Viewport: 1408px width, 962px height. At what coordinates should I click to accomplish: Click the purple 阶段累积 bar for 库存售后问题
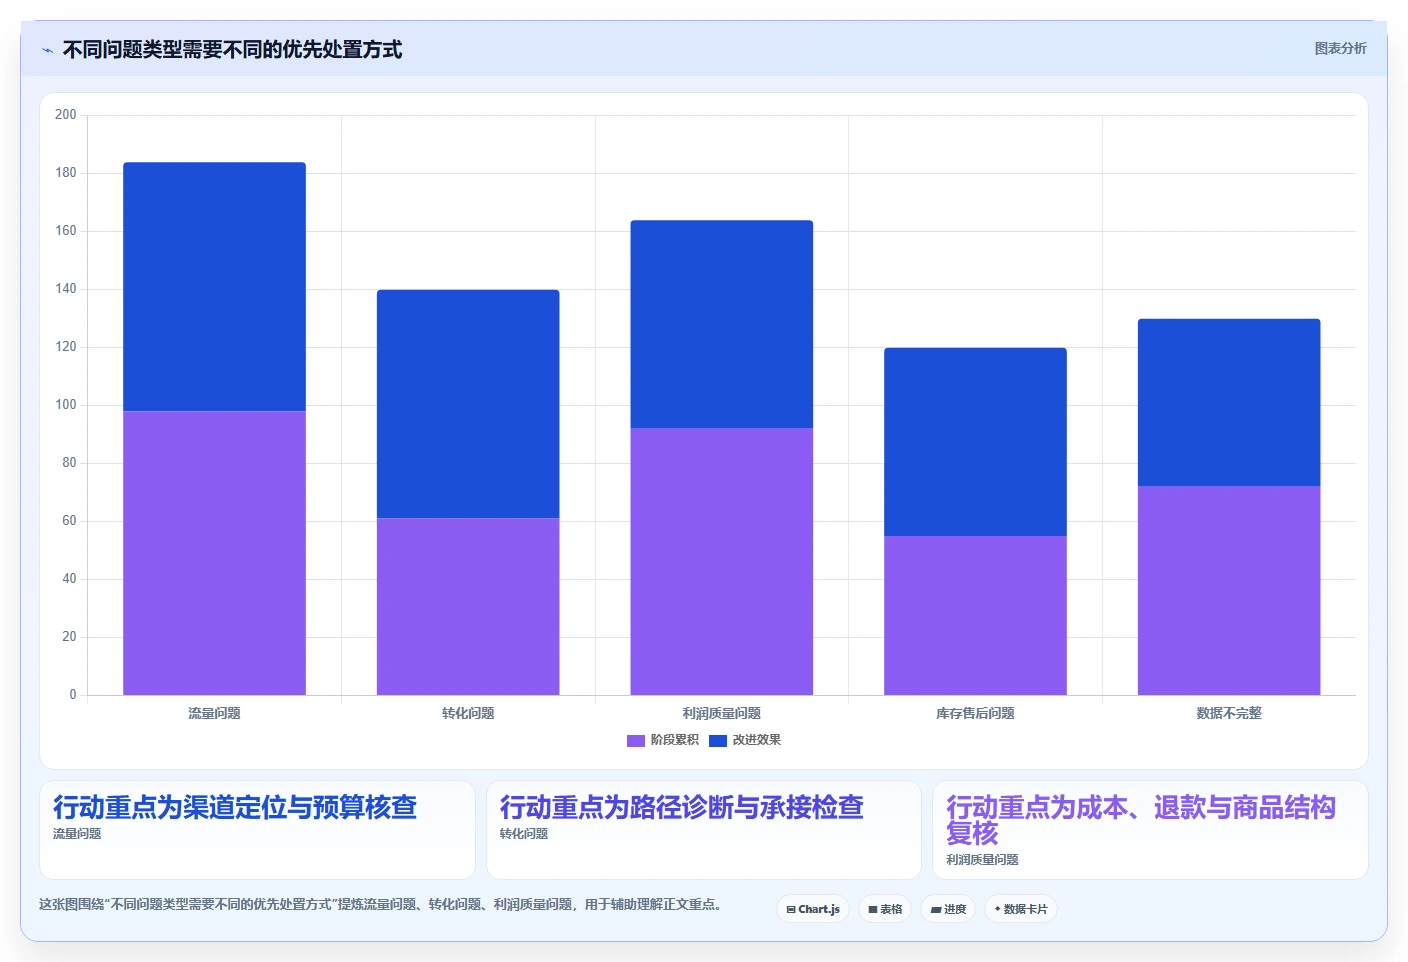coord(975,615)
